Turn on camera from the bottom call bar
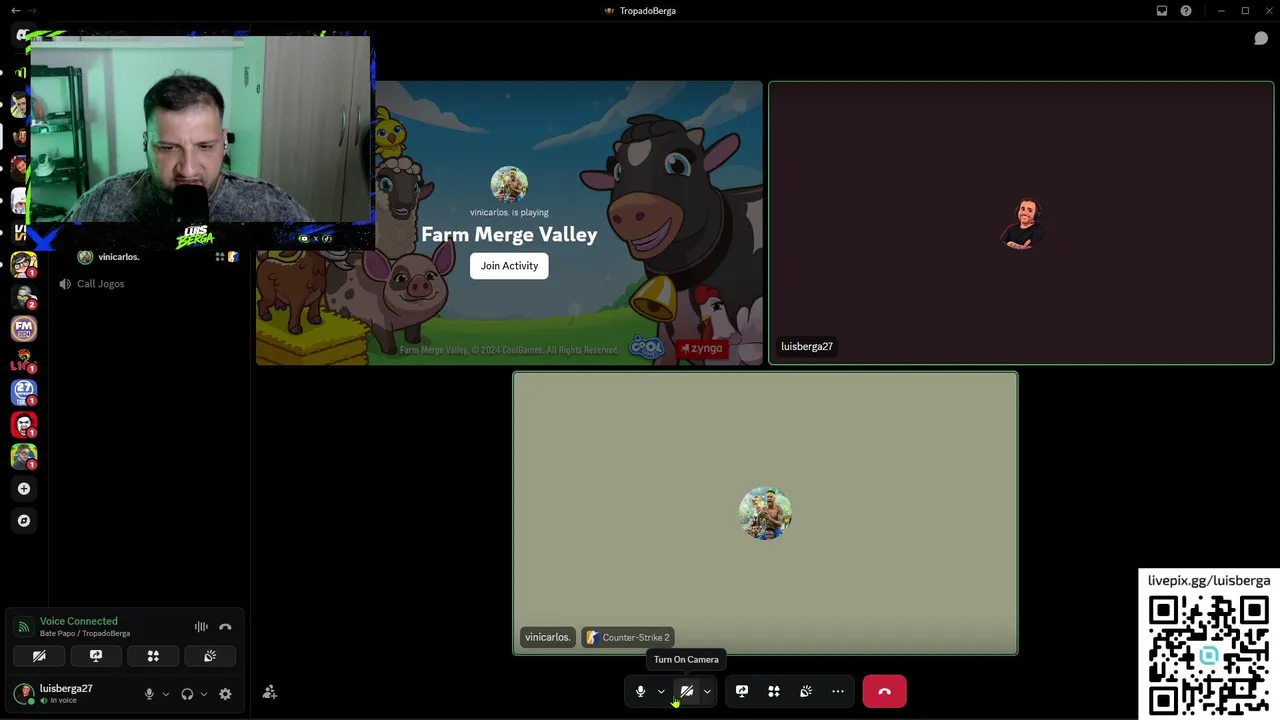This screenshot has height=720, width=1280. 686,691
